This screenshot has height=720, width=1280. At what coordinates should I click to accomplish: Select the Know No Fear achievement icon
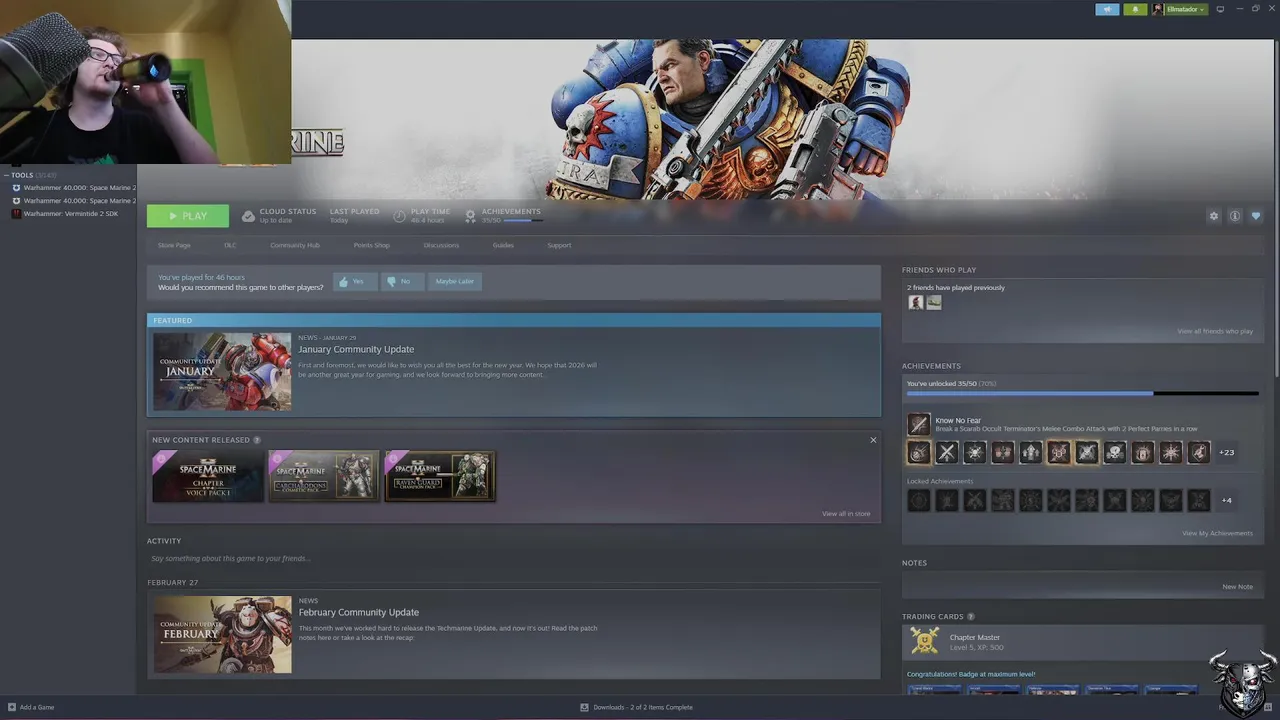coord(919,424)
